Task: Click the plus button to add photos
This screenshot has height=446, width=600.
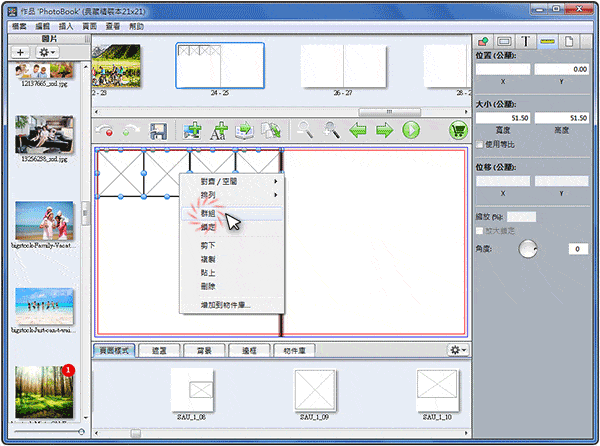Action: pos(21,50)
